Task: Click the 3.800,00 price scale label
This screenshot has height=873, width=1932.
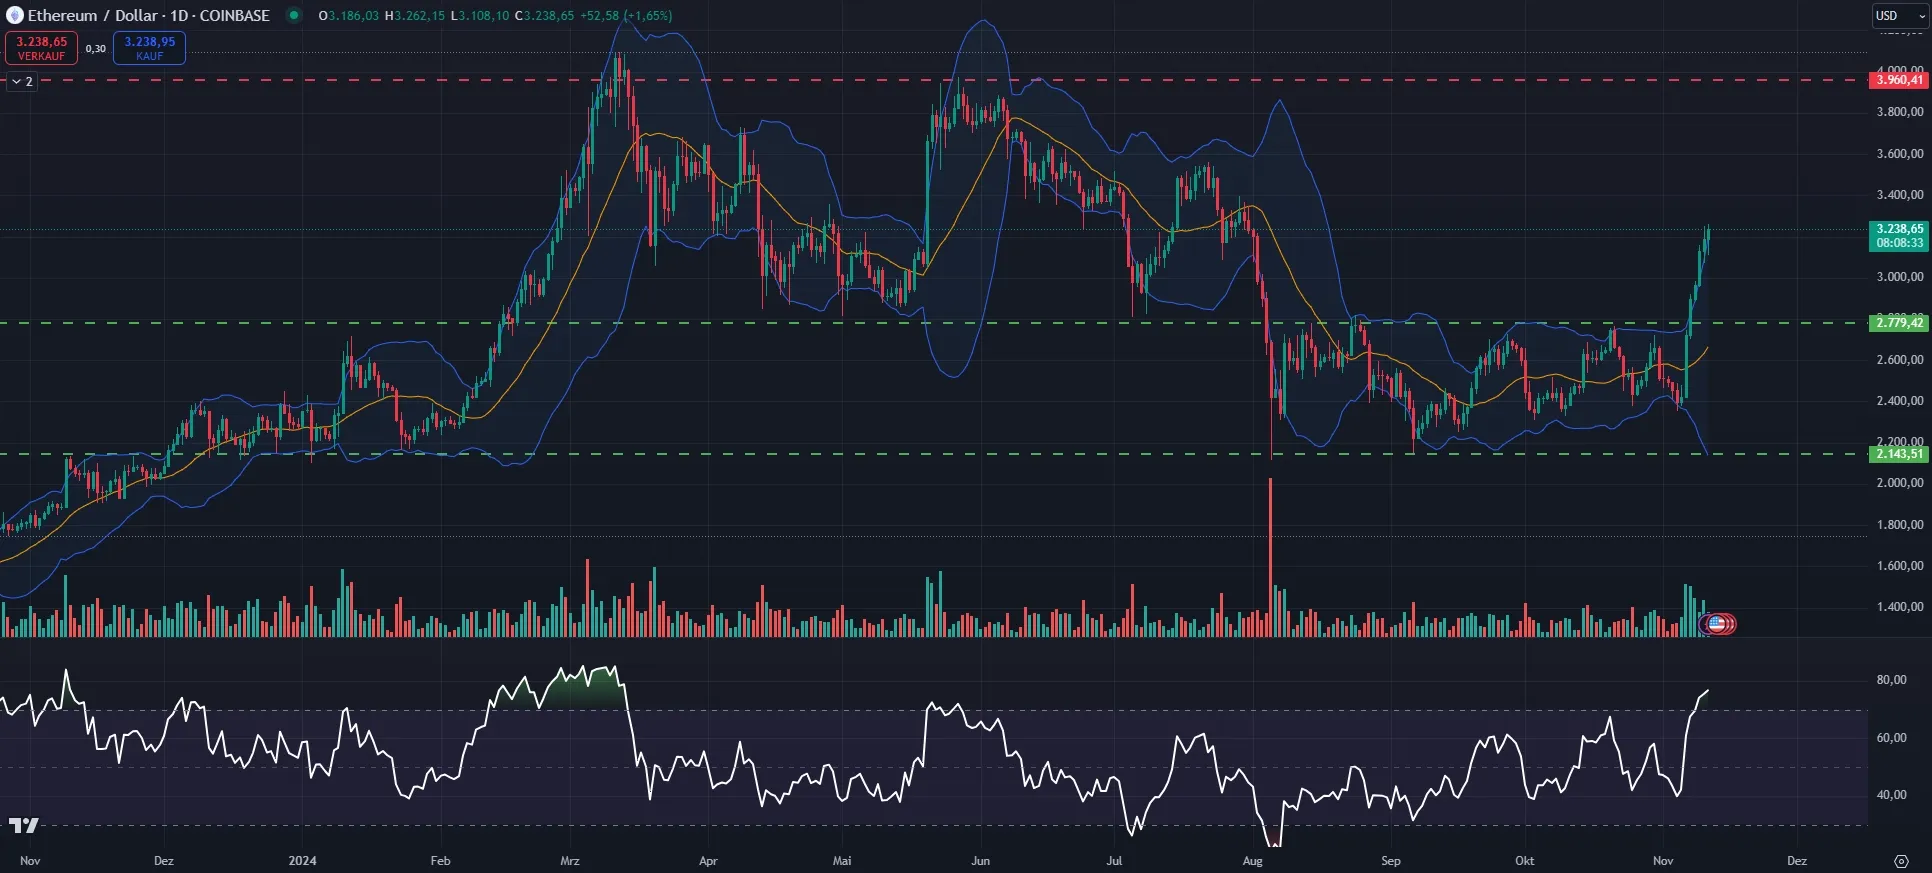Action: pos(1900,112)
